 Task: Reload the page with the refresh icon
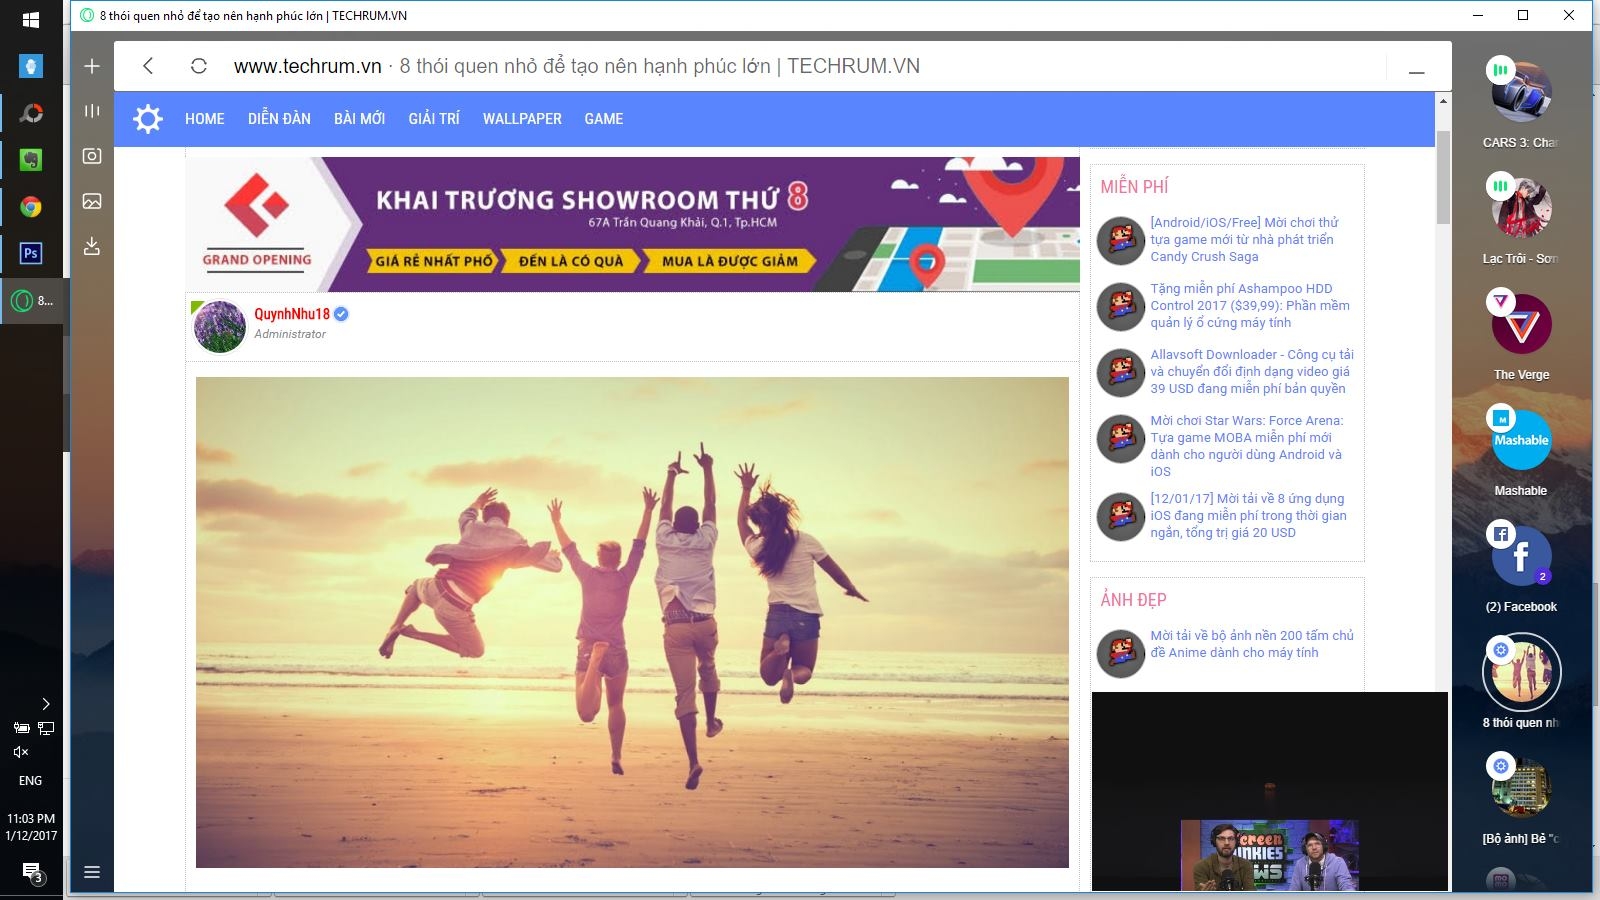(198, 66)
